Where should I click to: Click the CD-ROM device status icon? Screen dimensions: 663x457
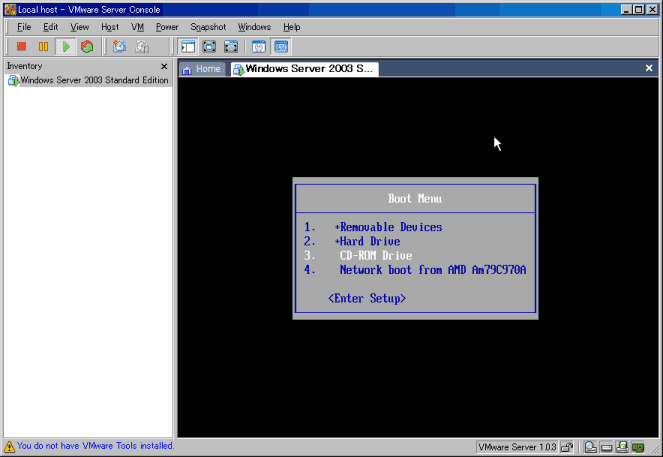point(590,447)
